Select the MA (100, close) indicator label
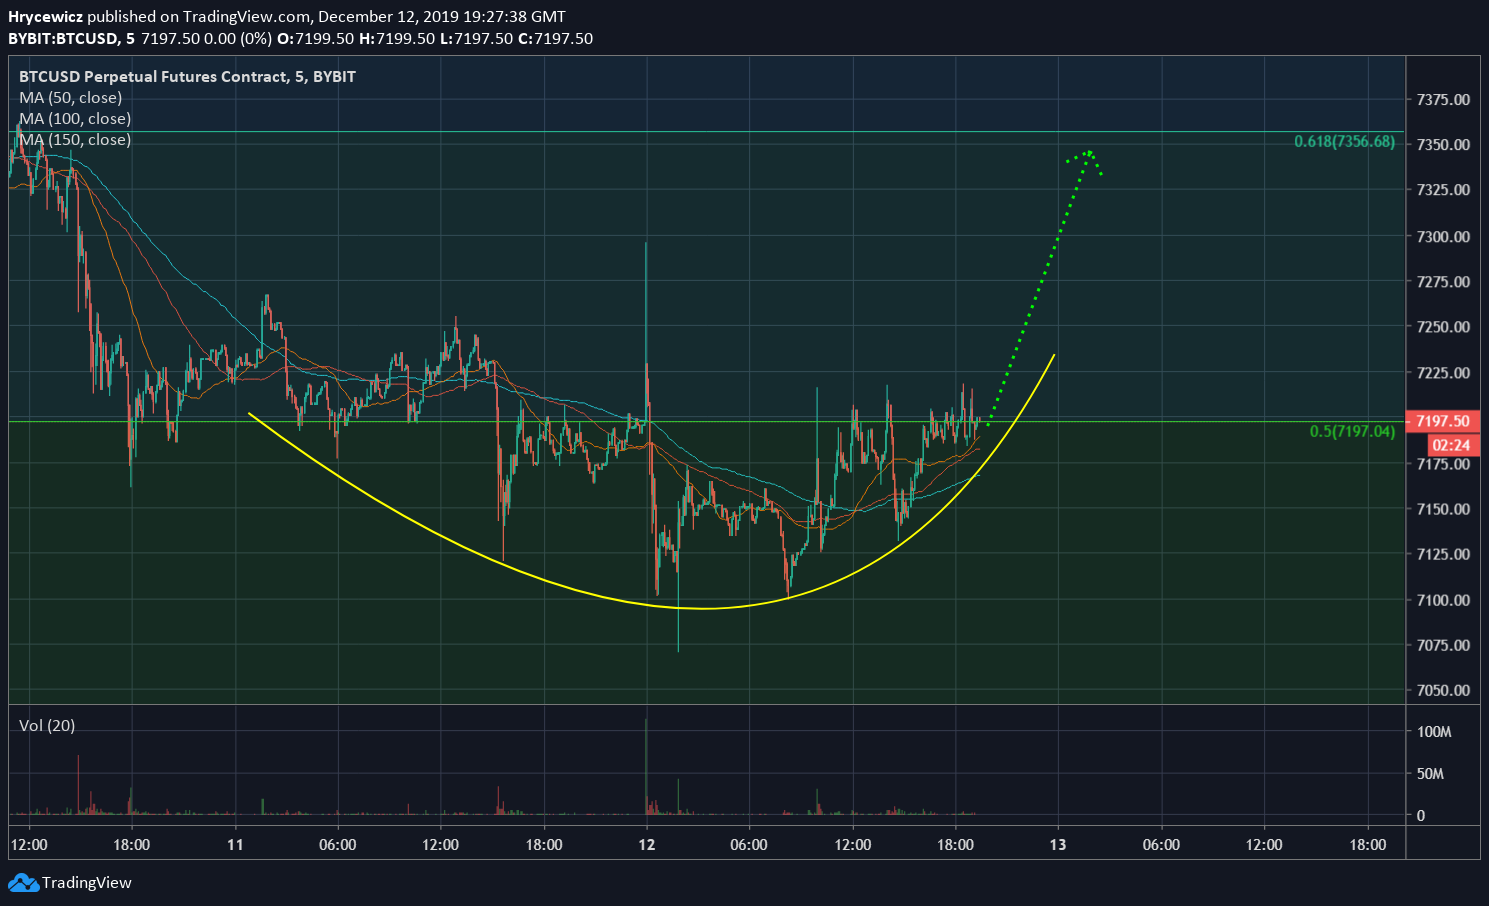 tap(75, 119)
